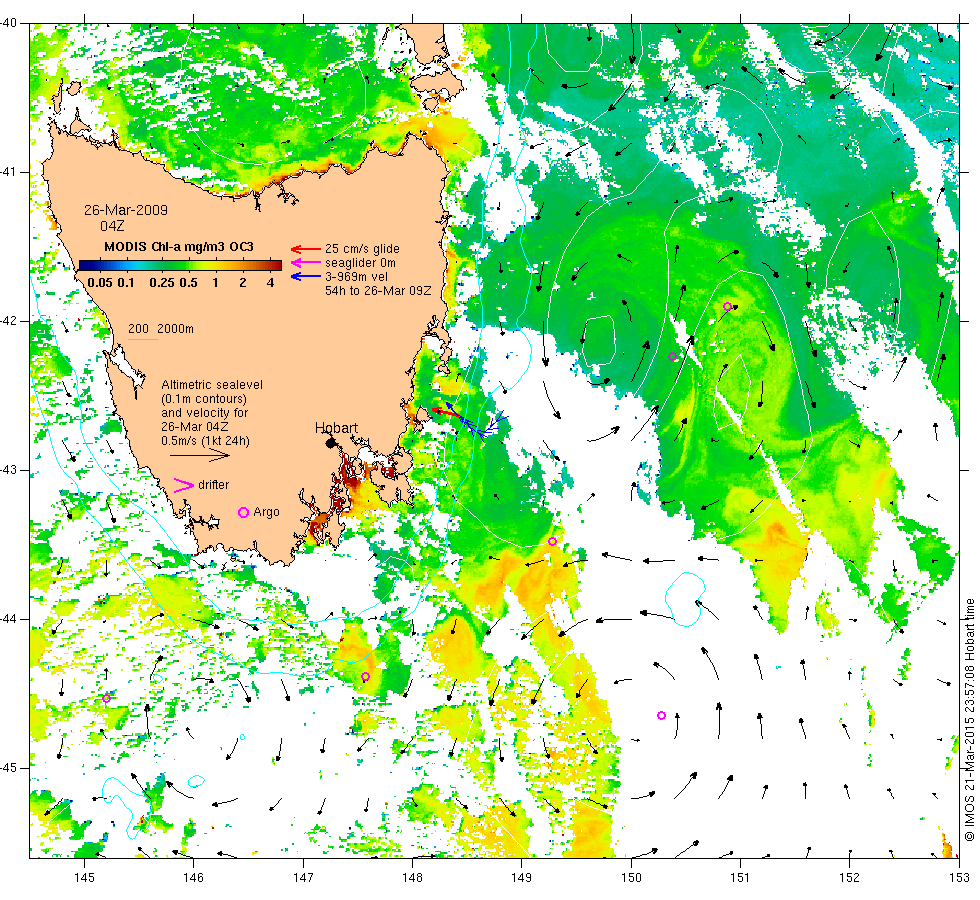Click Argo float marker near 147.6E 44.4S

(x=366, y=677)
